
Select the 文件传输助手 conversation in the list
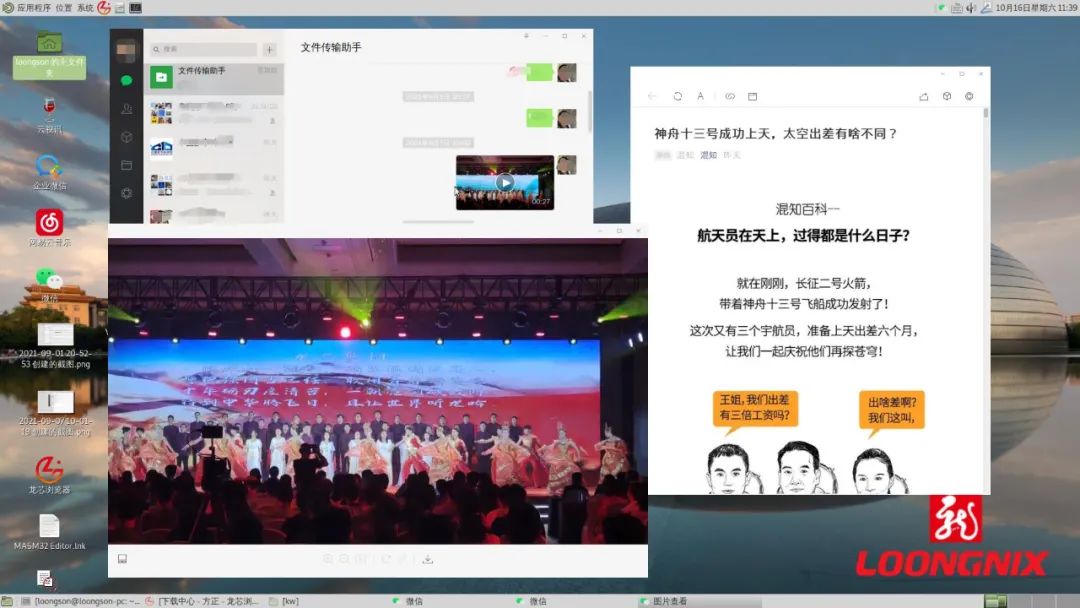tap(215, 77)
